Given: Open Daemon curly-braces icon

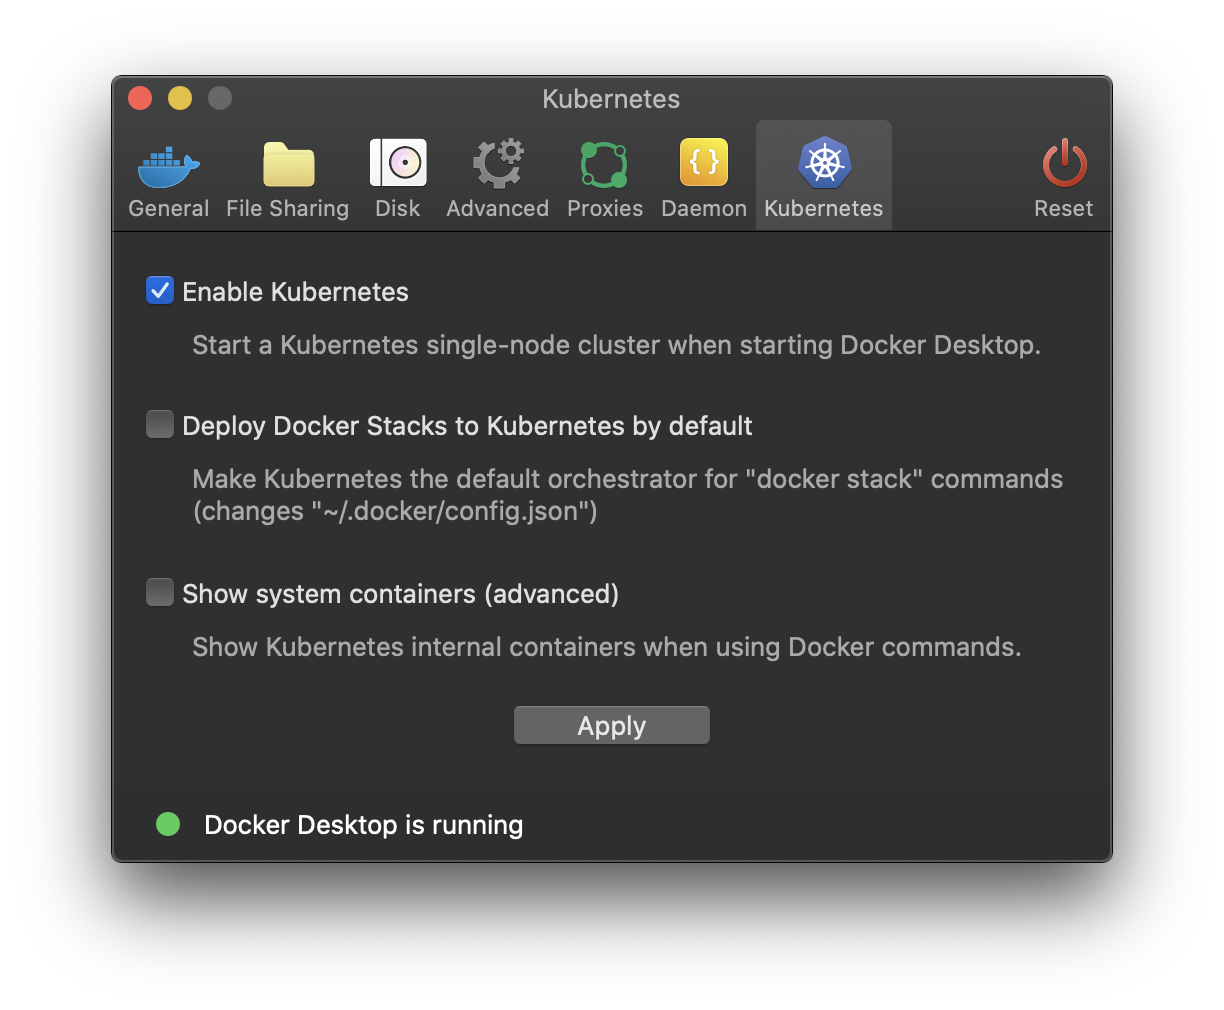Looking at the screenshot, I should 704,163.
